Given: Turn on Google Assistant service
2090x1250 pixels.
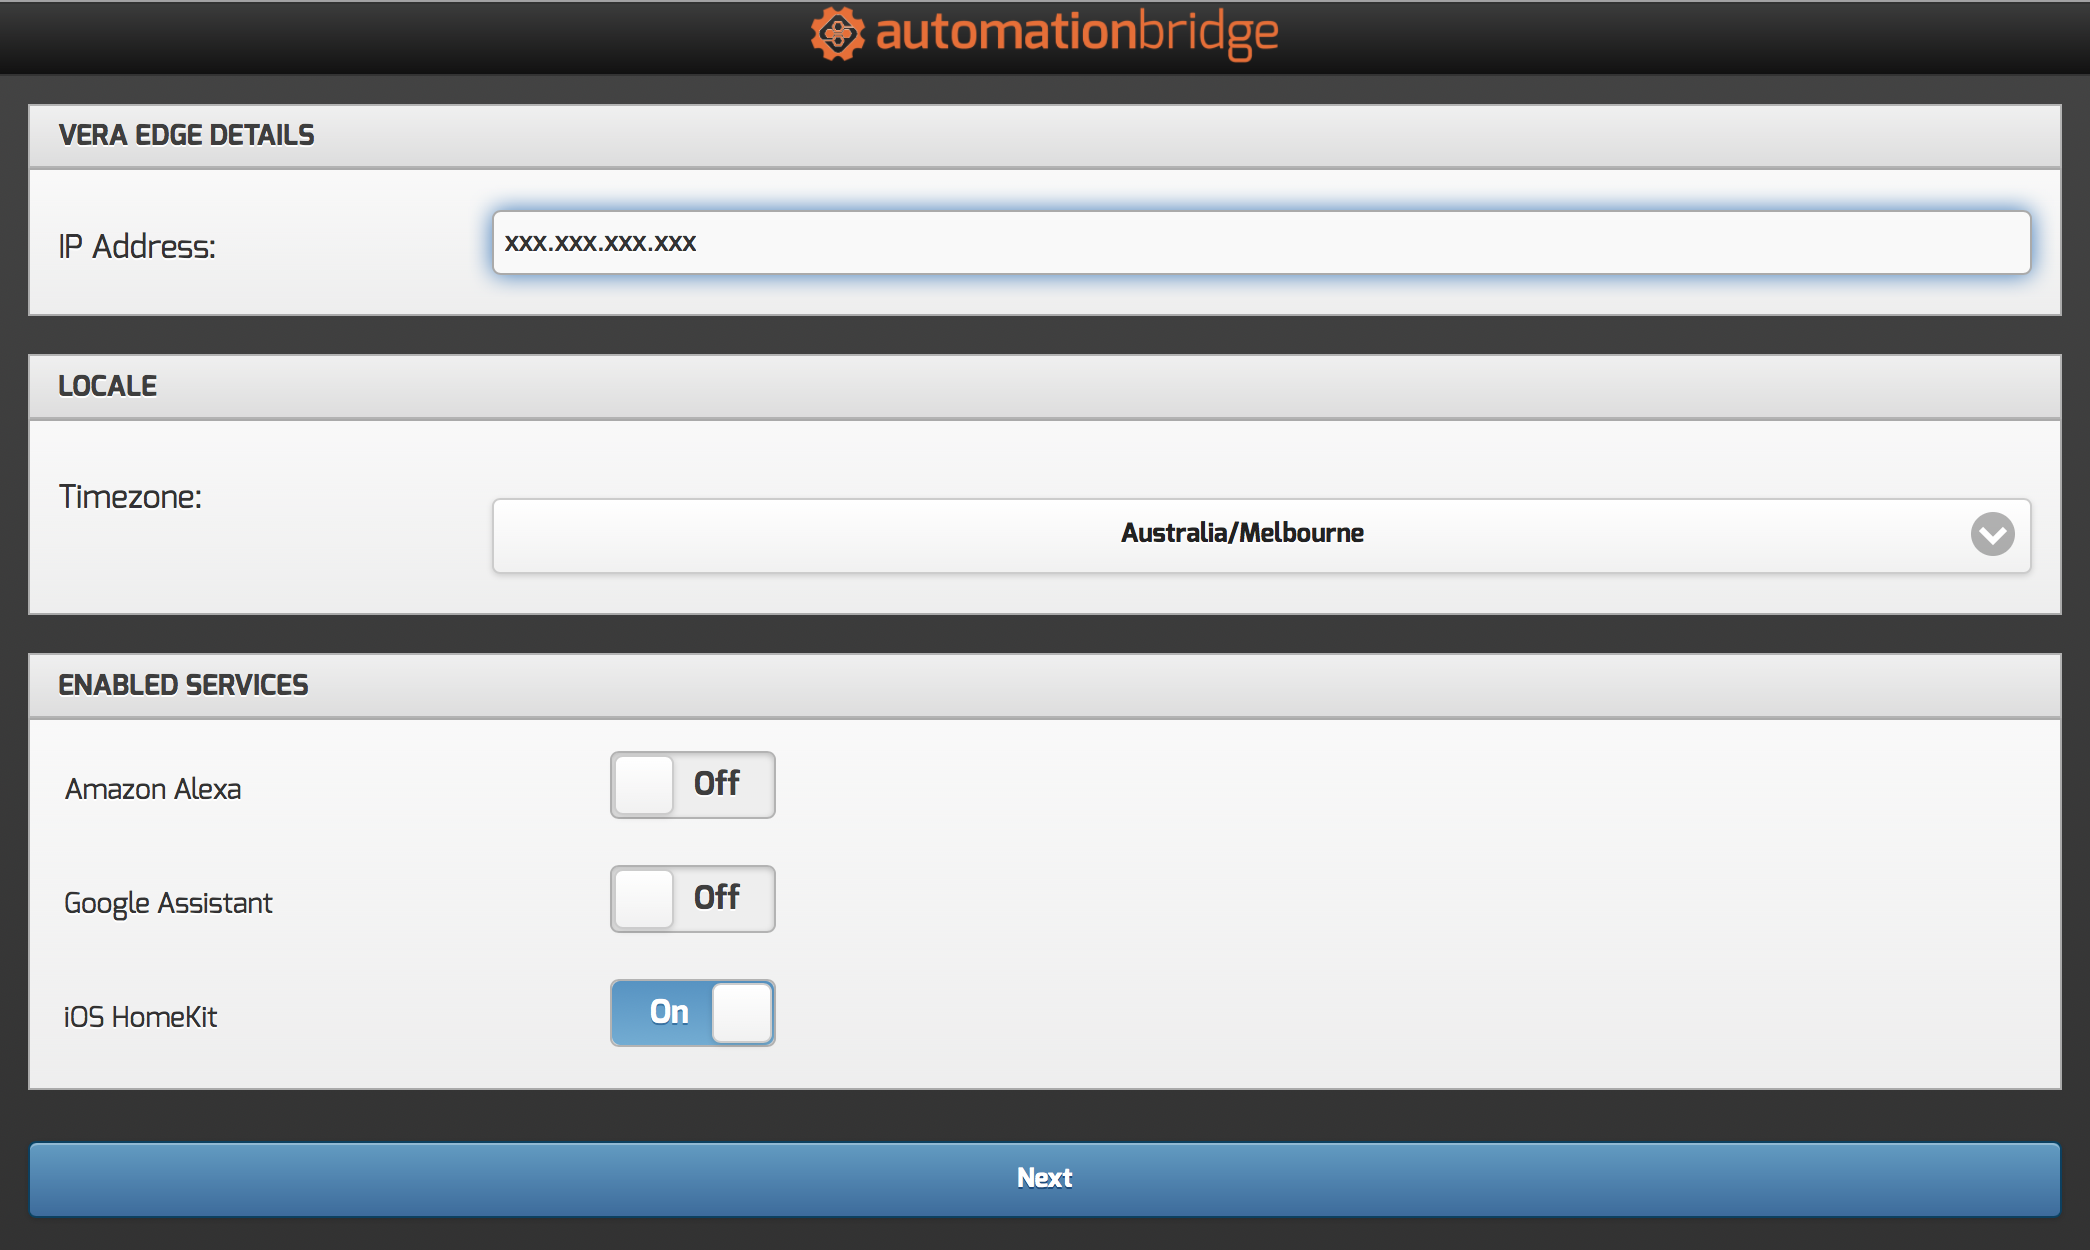Looking at the screenshot, I should pos(692,899).
